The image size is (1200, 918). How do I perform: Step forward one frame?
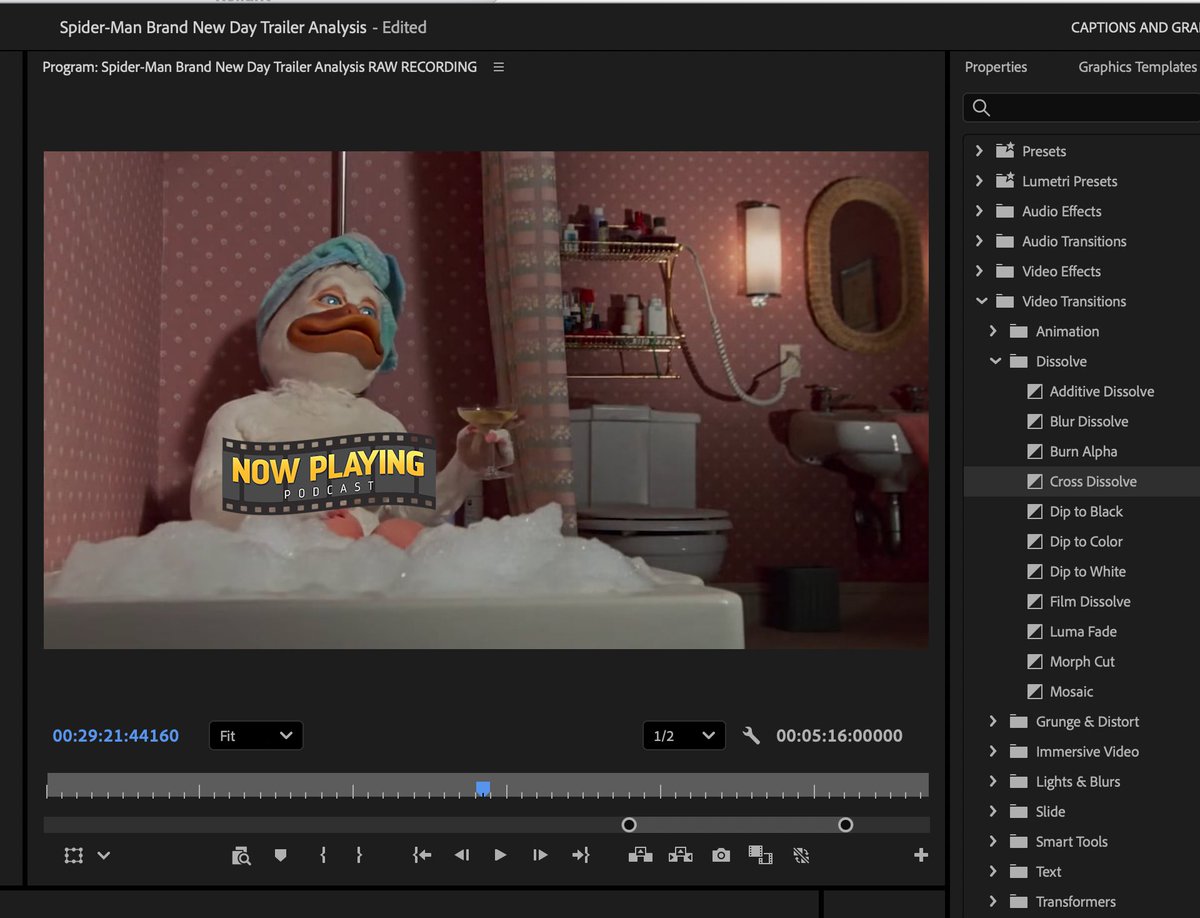(540, 855)
